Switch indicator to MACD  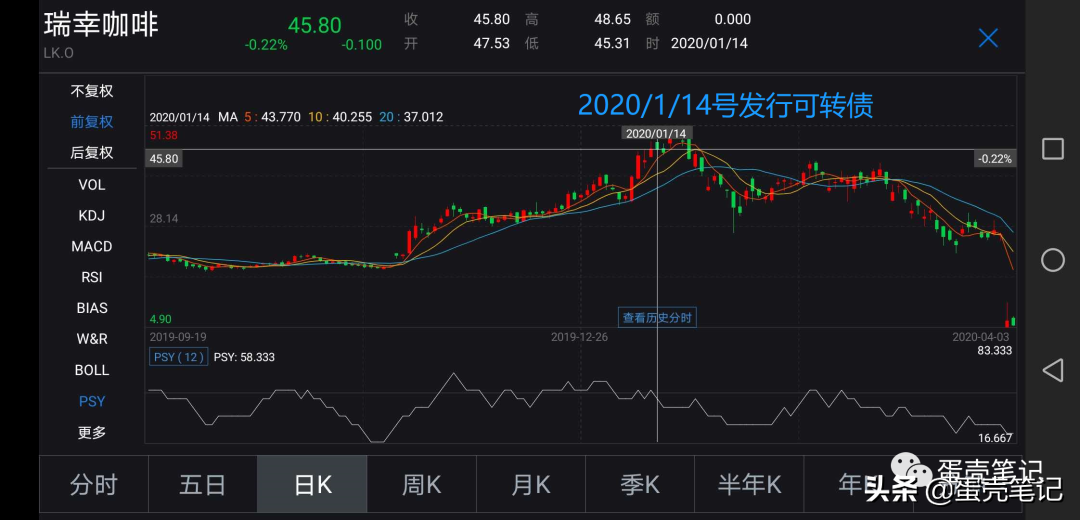pyautogui.click(x=92, y=247)
